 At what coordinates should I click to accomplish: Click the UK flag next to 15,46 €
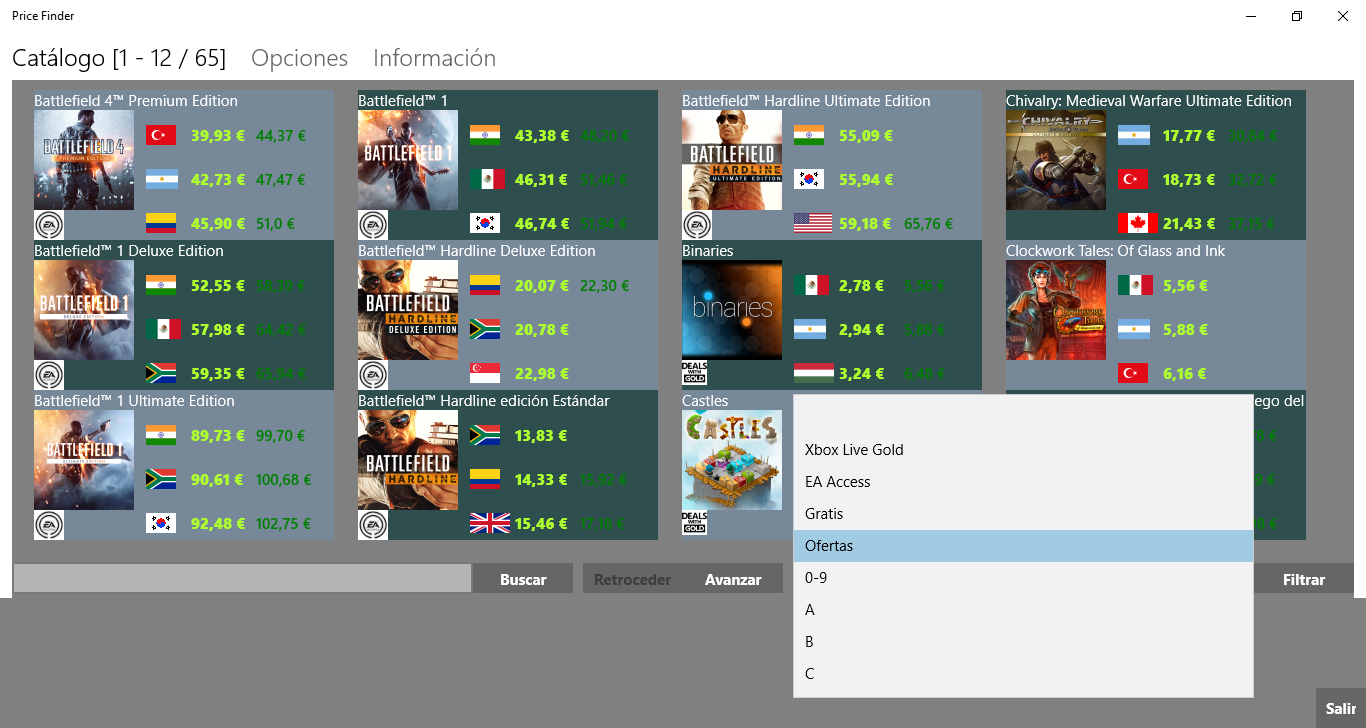(x=489, y=523)
